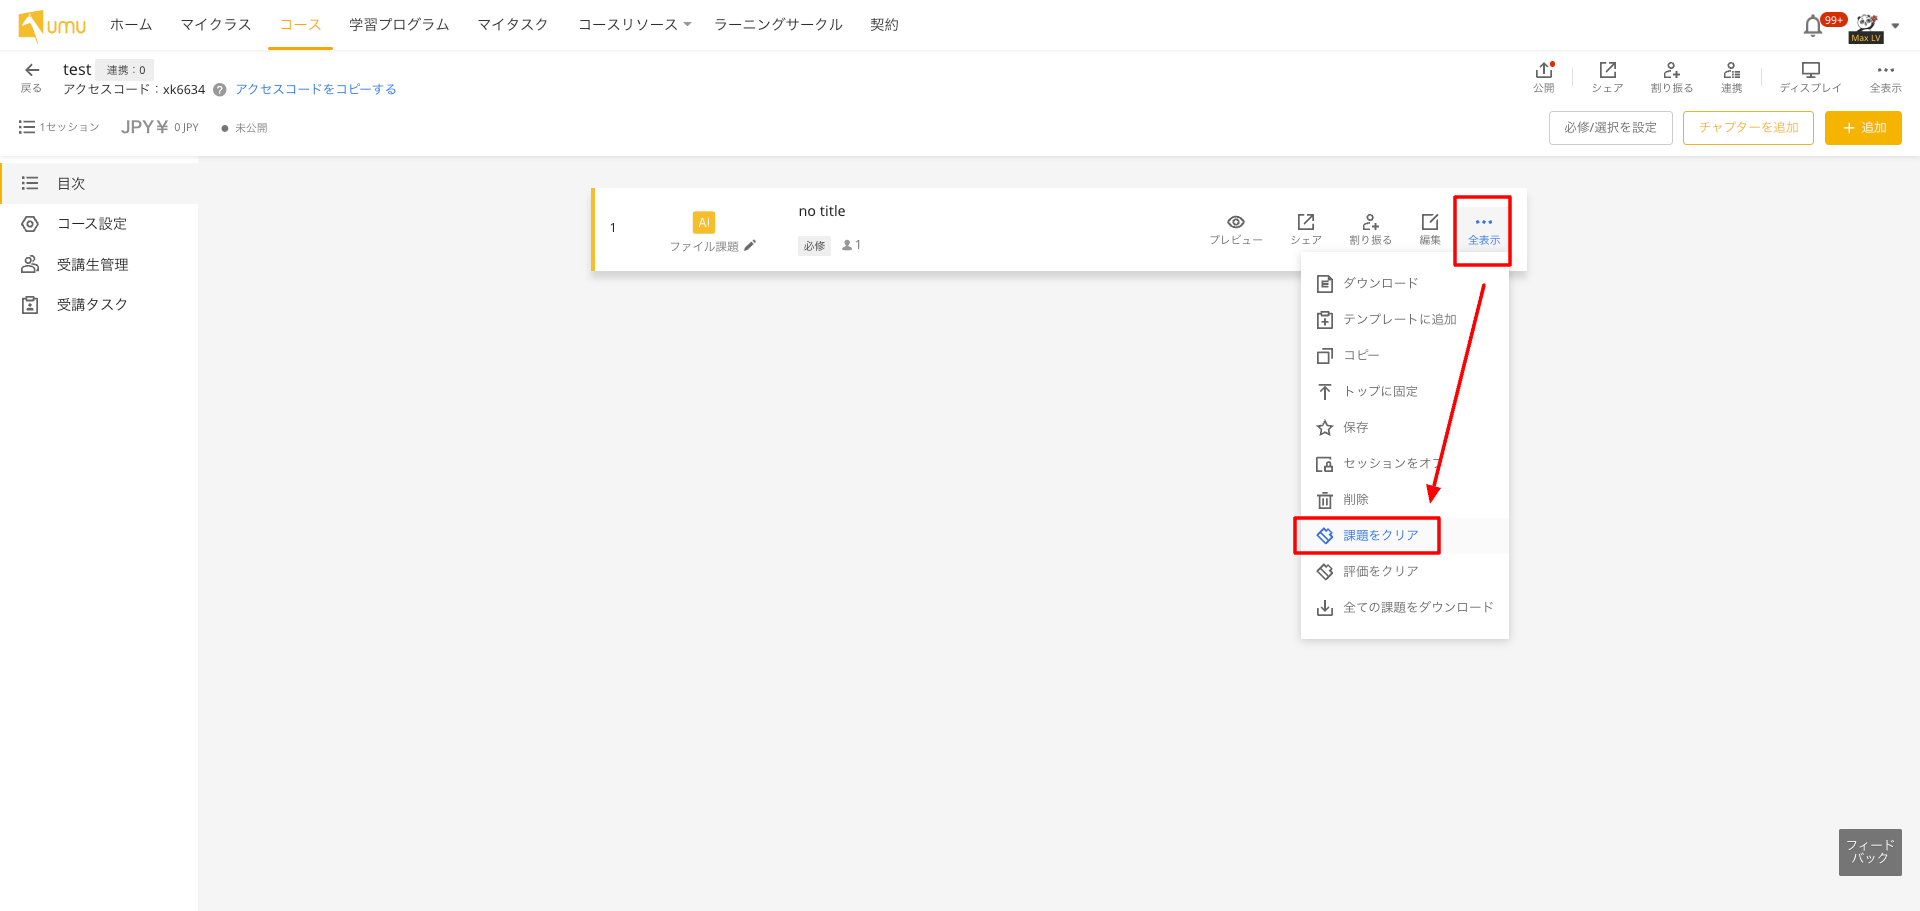Open コース設定 in the sidebar

tap(91, 224)
